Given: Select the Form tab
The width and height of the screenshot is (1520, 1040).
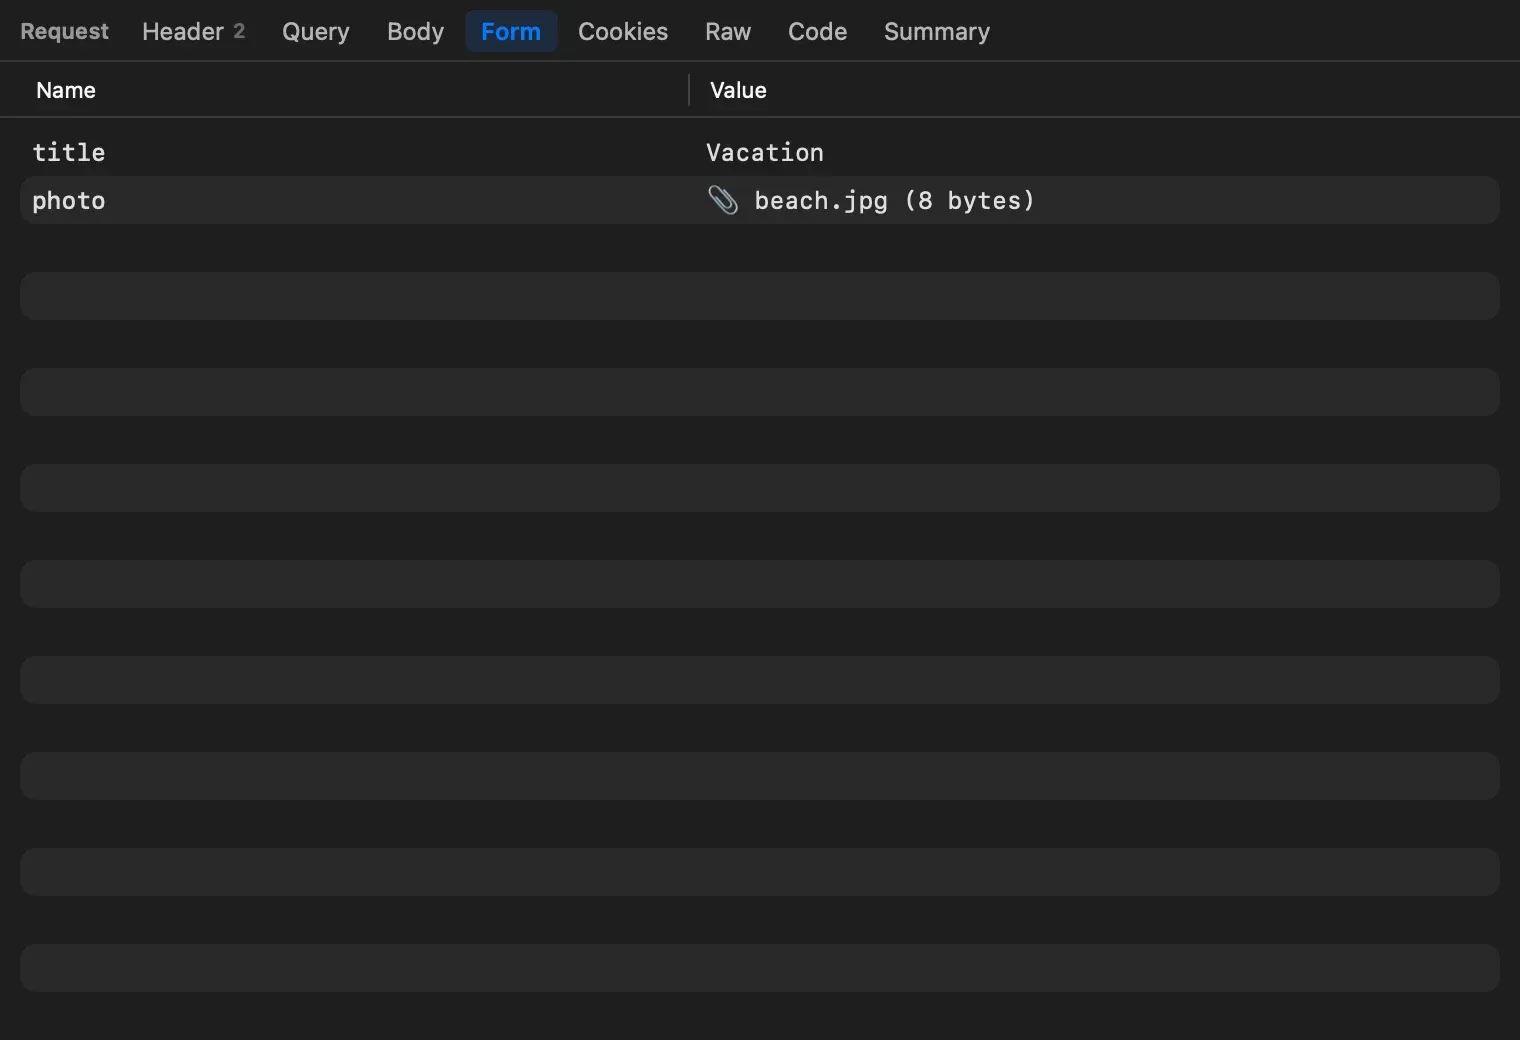Looking at the screenshot, I should (511, 32).
